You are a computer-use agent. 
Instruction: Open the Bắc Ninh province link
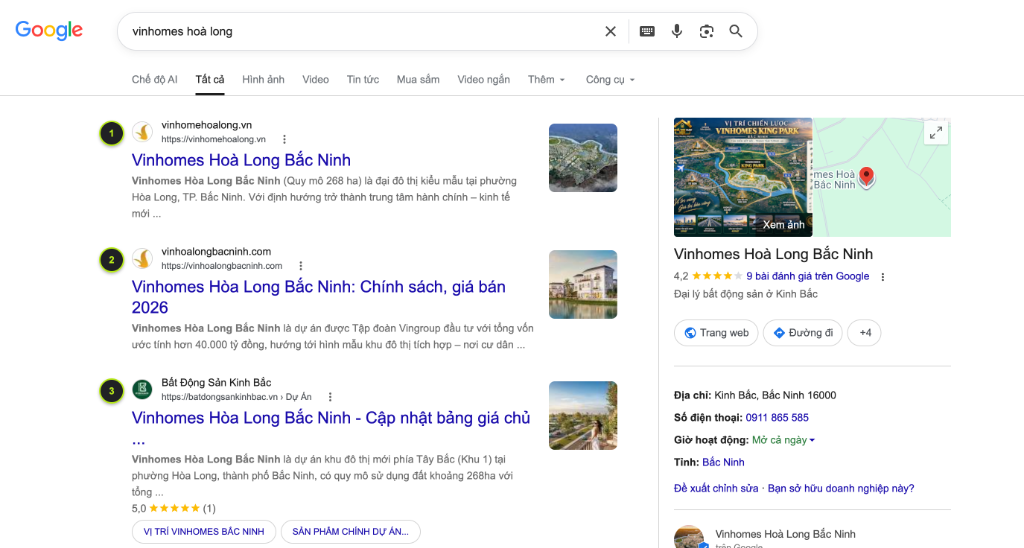pos(723,462)
